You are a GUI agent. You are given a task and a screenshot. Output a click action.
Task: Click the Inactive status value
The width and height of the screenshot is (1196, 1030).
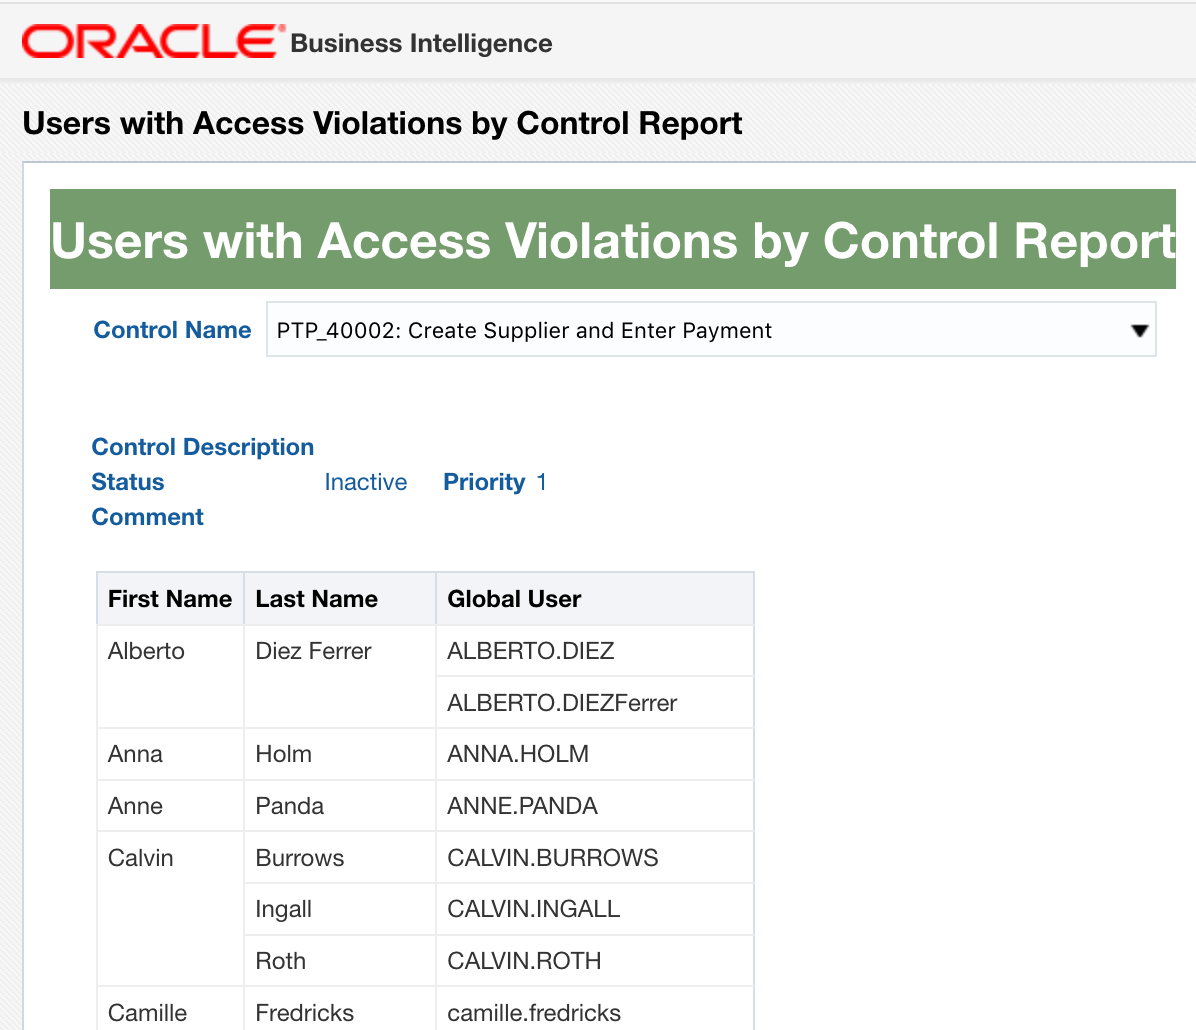(365, 482)
